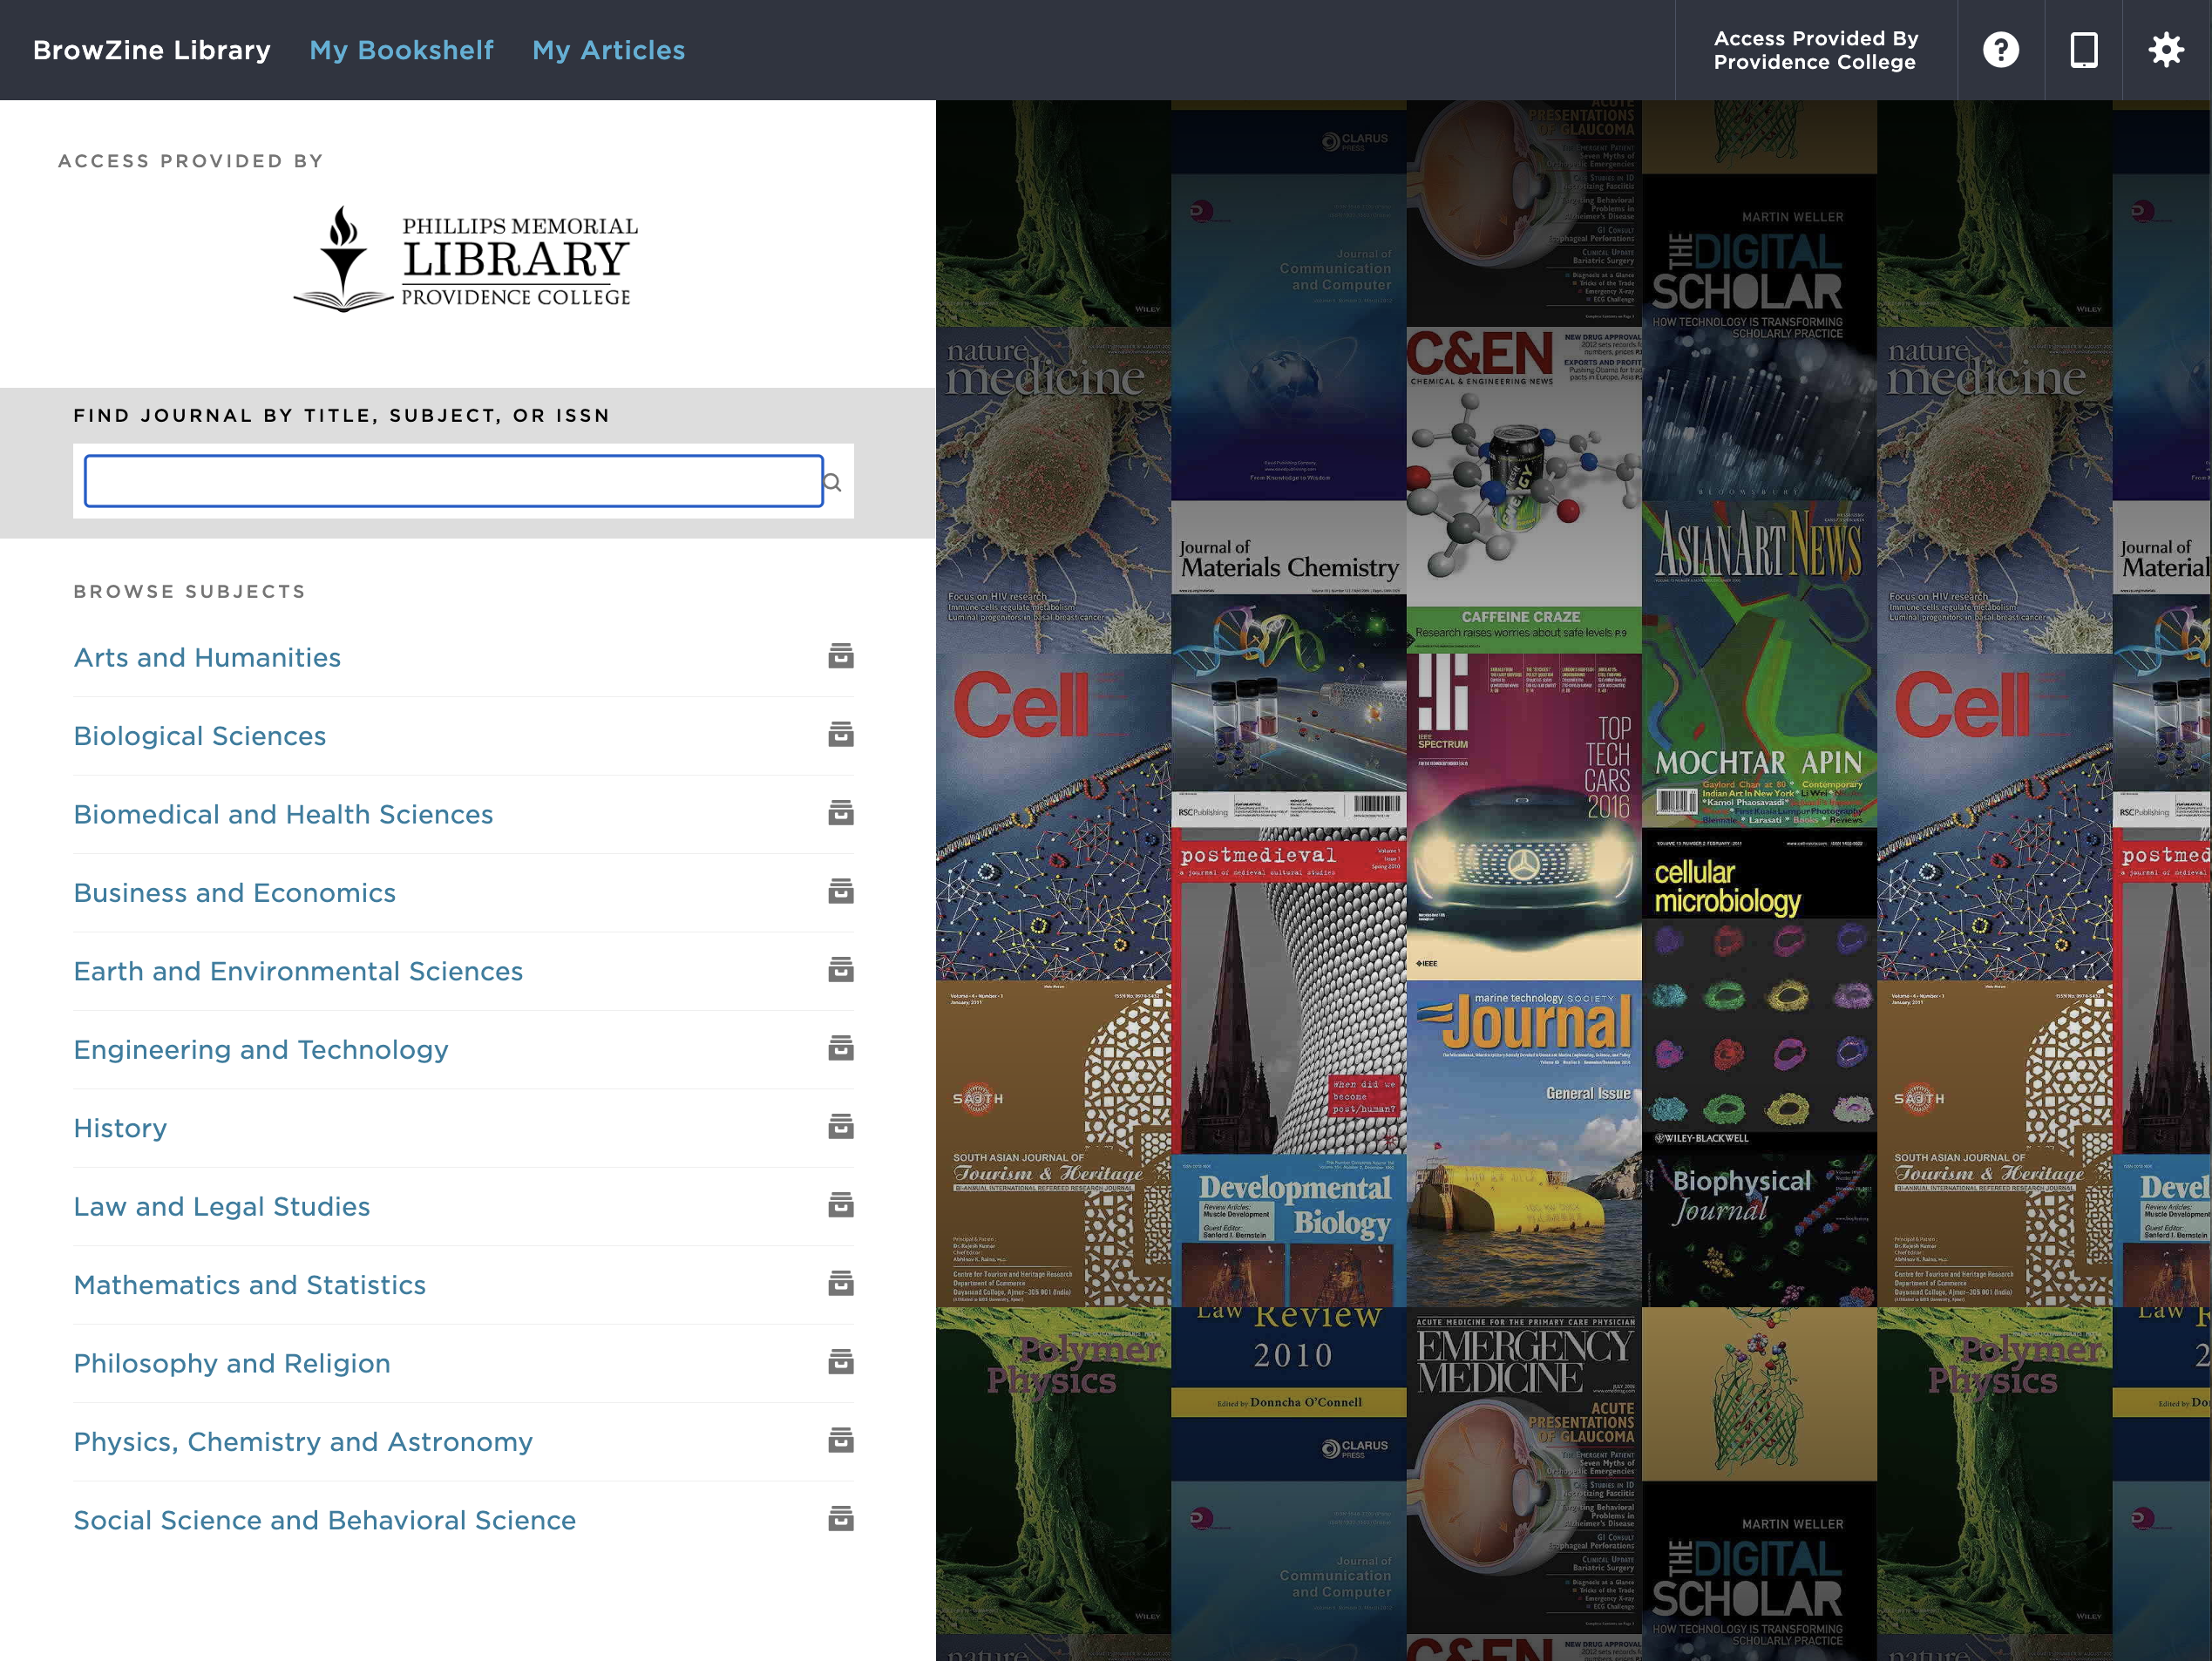Click drawer icon for Business and Economics
The image size is (2212, 1661).
tap(841, 891)
